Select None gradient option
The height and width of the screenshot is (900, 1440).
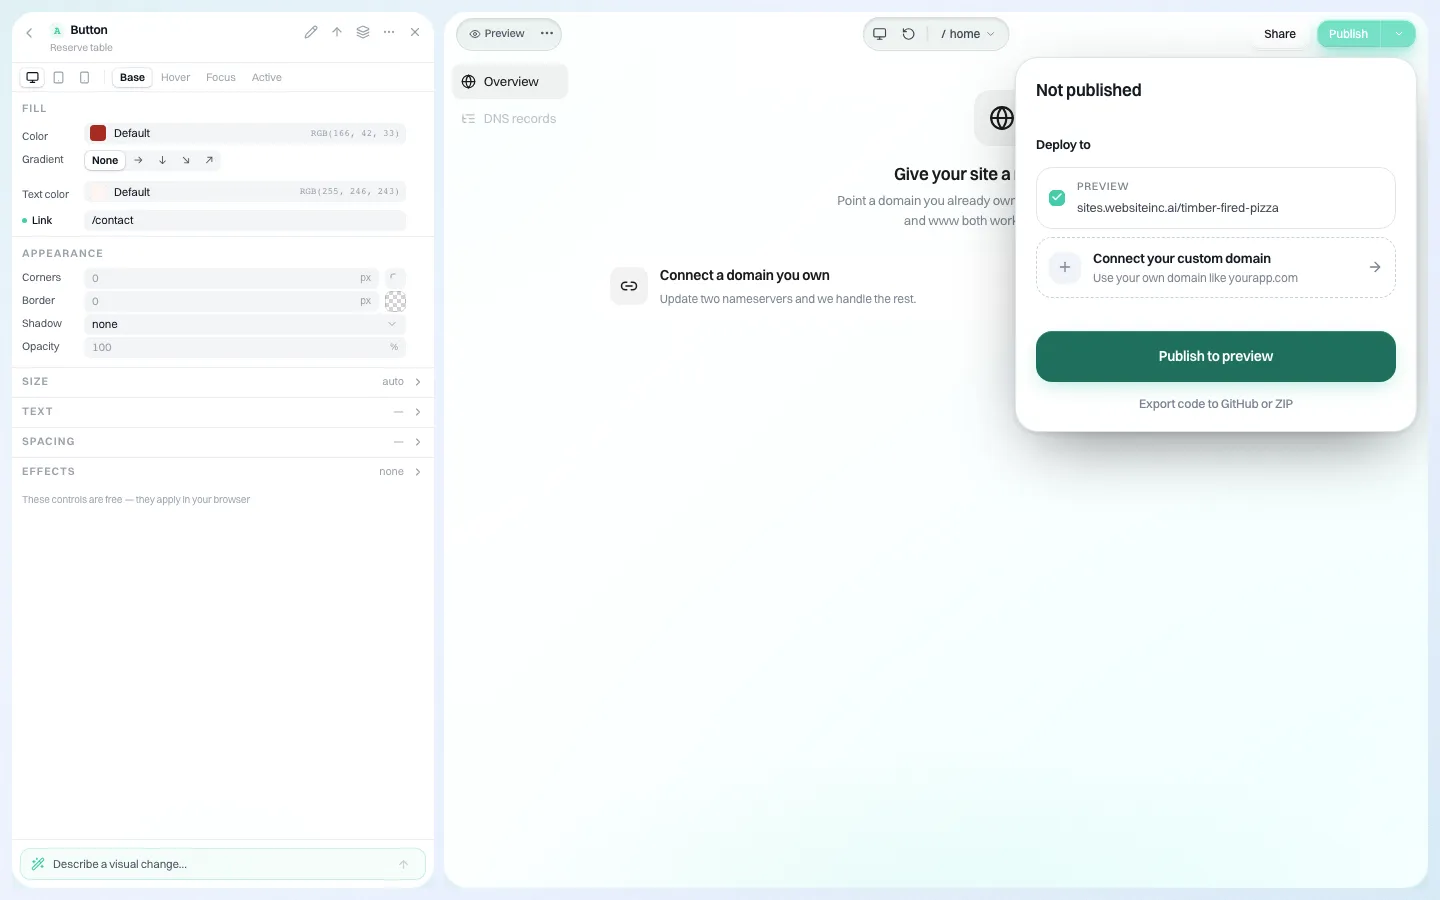click(x=105, y=160)
